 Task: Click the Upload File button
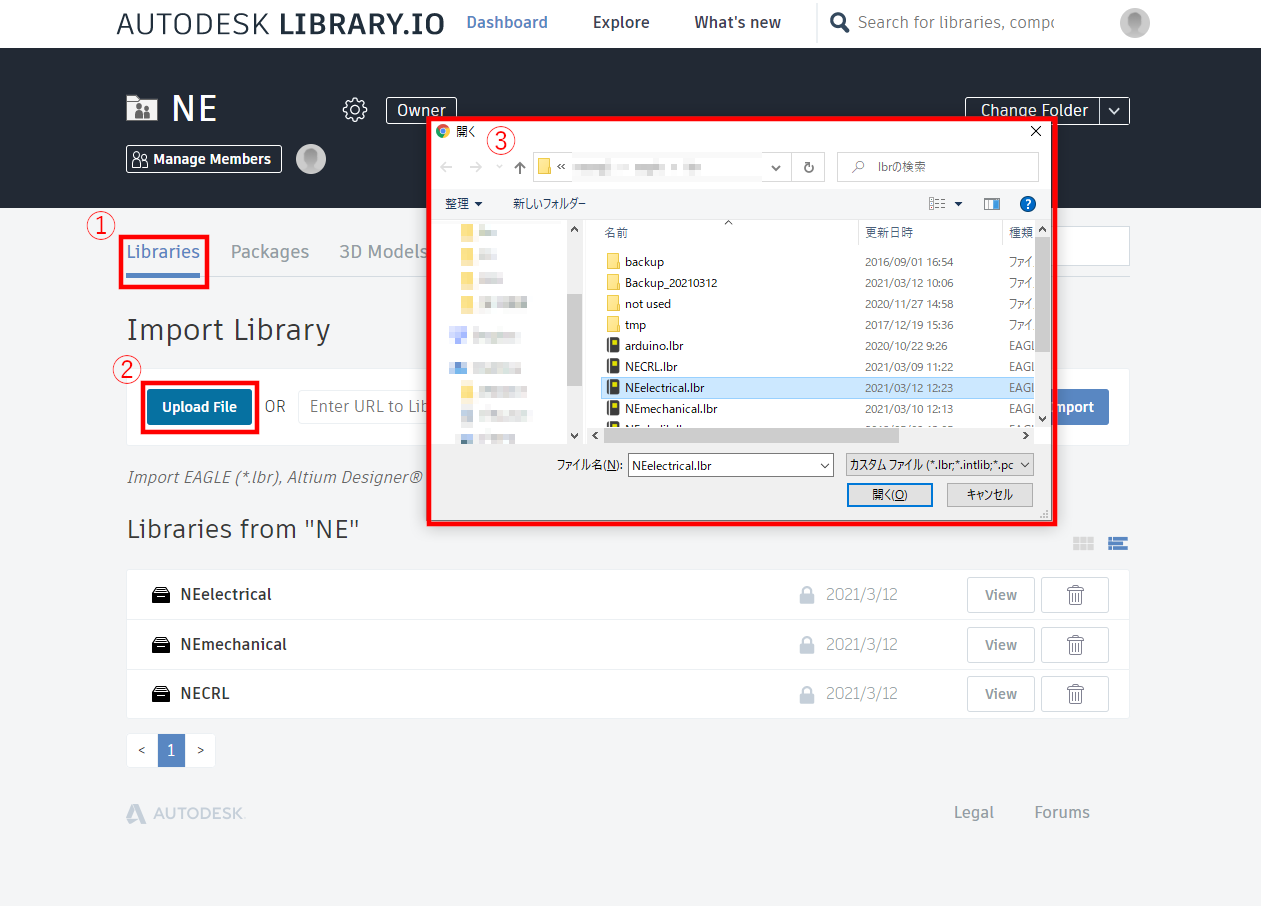point(200,407)
